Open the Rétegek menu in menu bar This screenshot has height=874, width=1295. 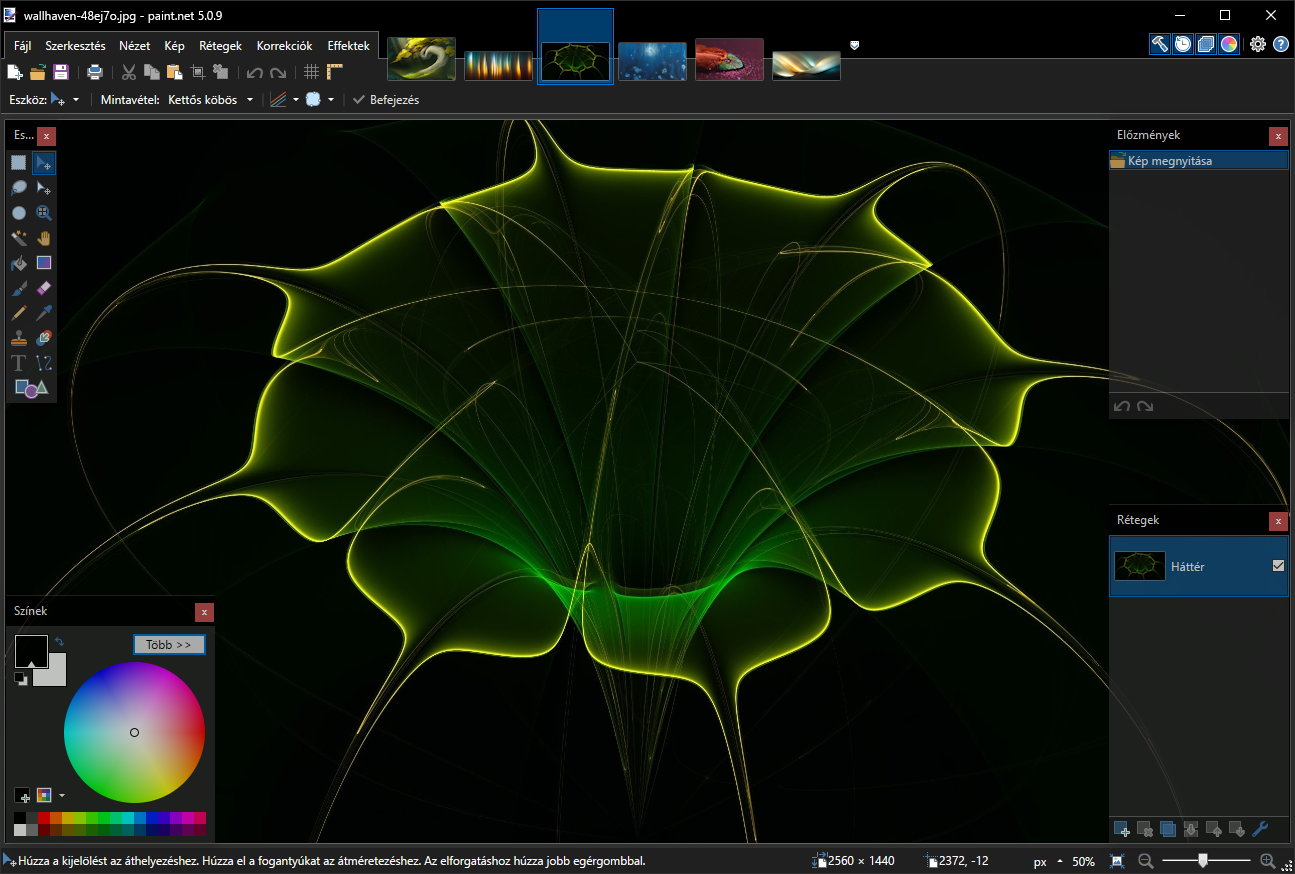pyautogui.click(x=220, y=46)
